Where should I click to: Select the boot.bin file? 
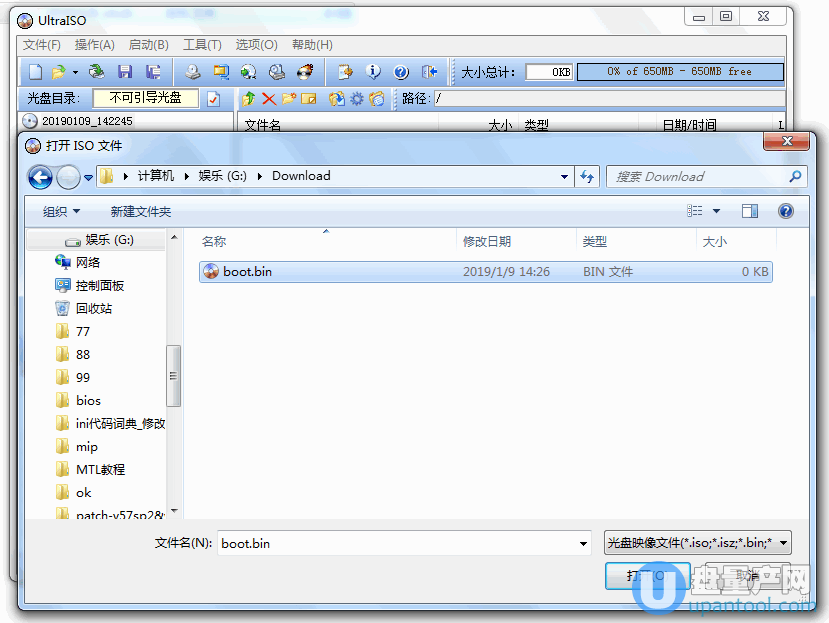(x=486, y=272)
